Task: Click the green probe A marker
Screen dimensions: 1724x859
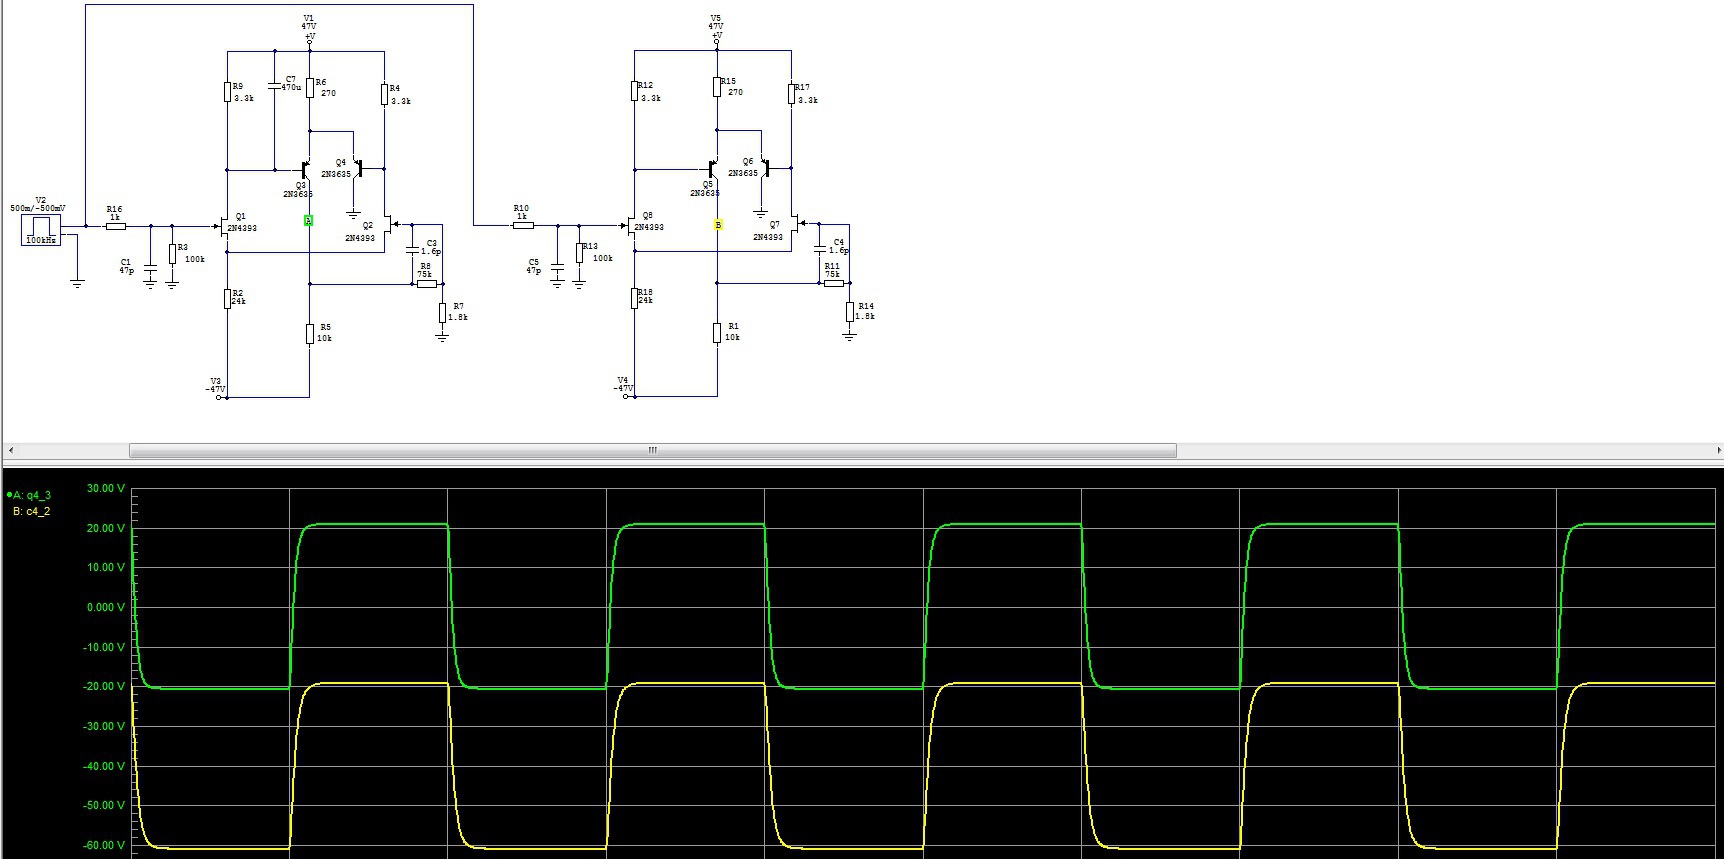Action: [x=308, y=220]
